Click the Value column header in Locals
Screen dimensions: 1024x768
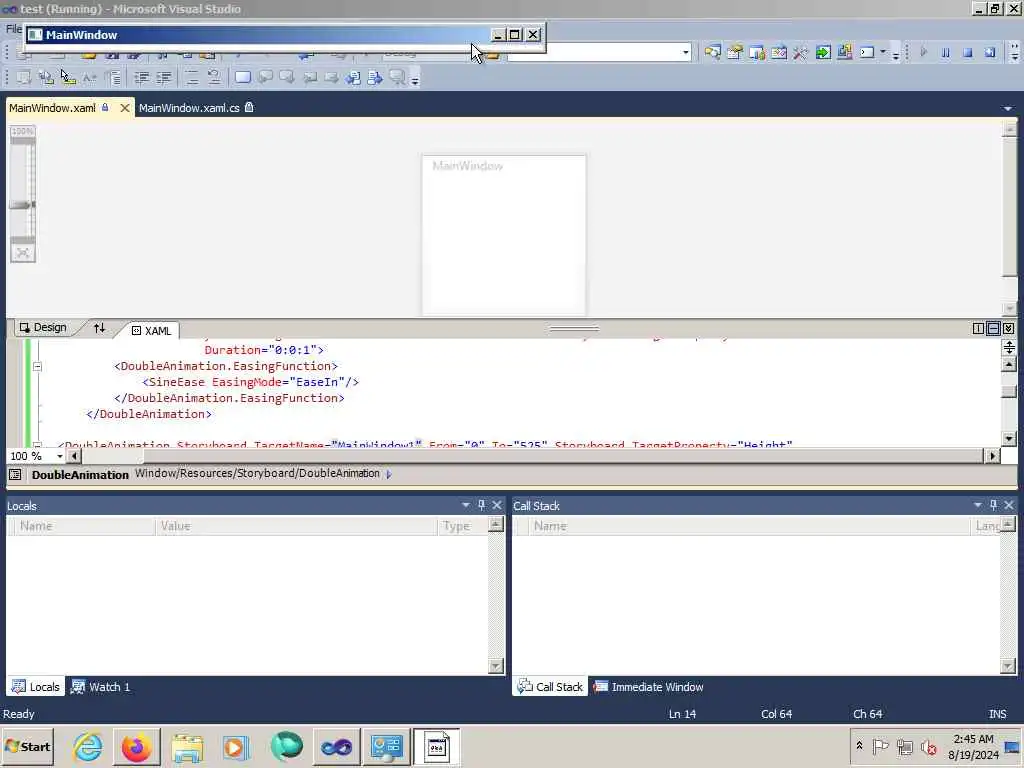296,526
